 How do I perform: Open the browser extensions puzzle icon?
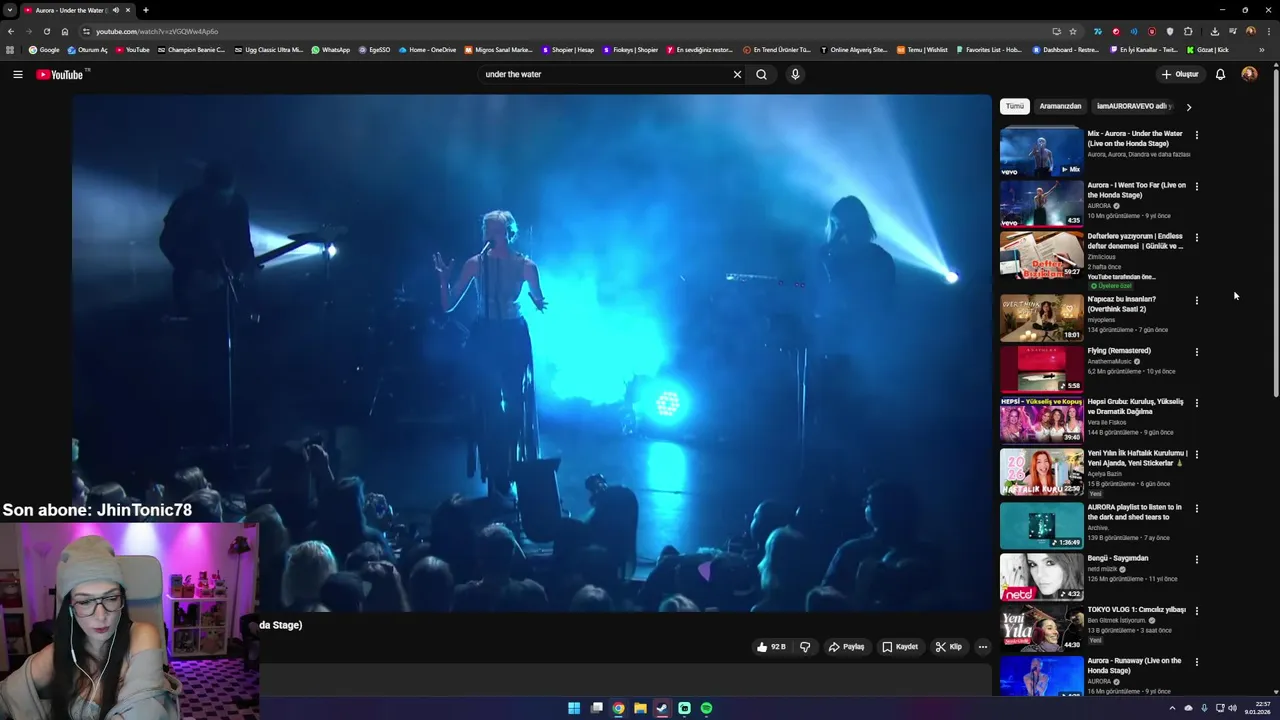pyautogui.click(x=1188, y=31)
